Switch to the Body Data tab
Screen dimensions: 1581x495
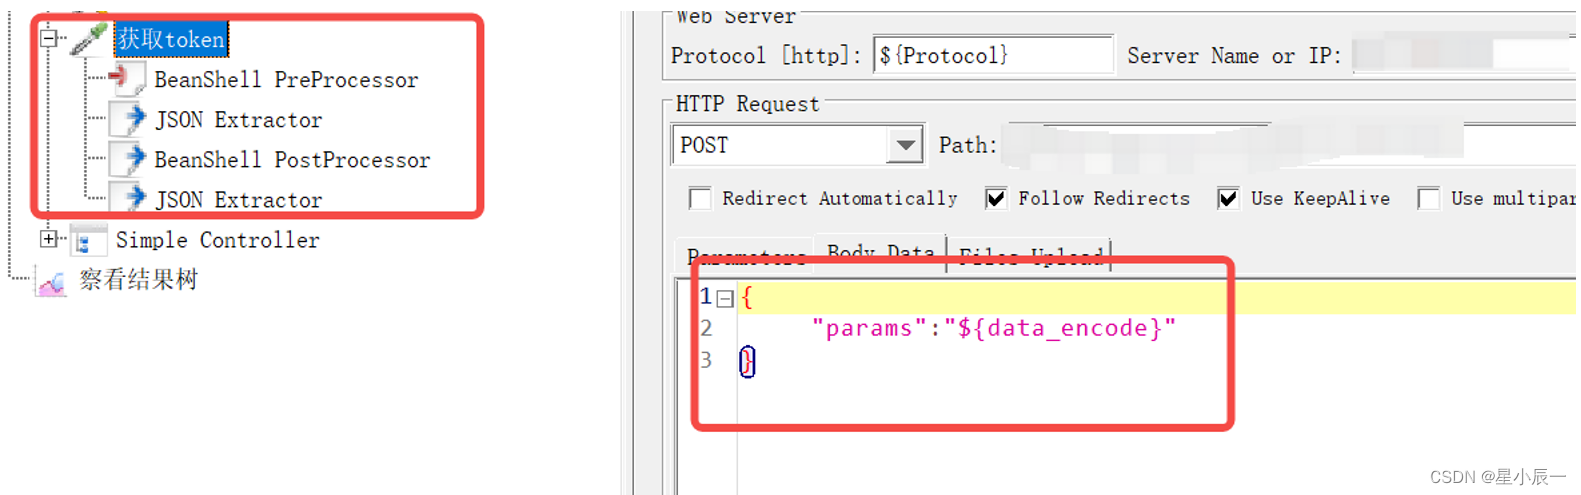[x=880, y=252]
